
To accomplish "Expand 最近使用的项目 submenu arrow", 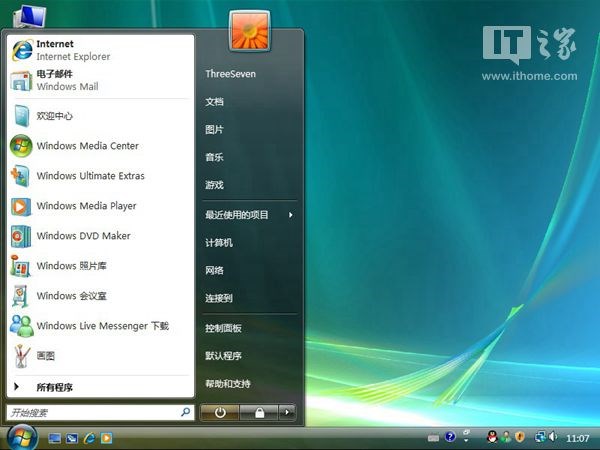I will tap(291, 215).
